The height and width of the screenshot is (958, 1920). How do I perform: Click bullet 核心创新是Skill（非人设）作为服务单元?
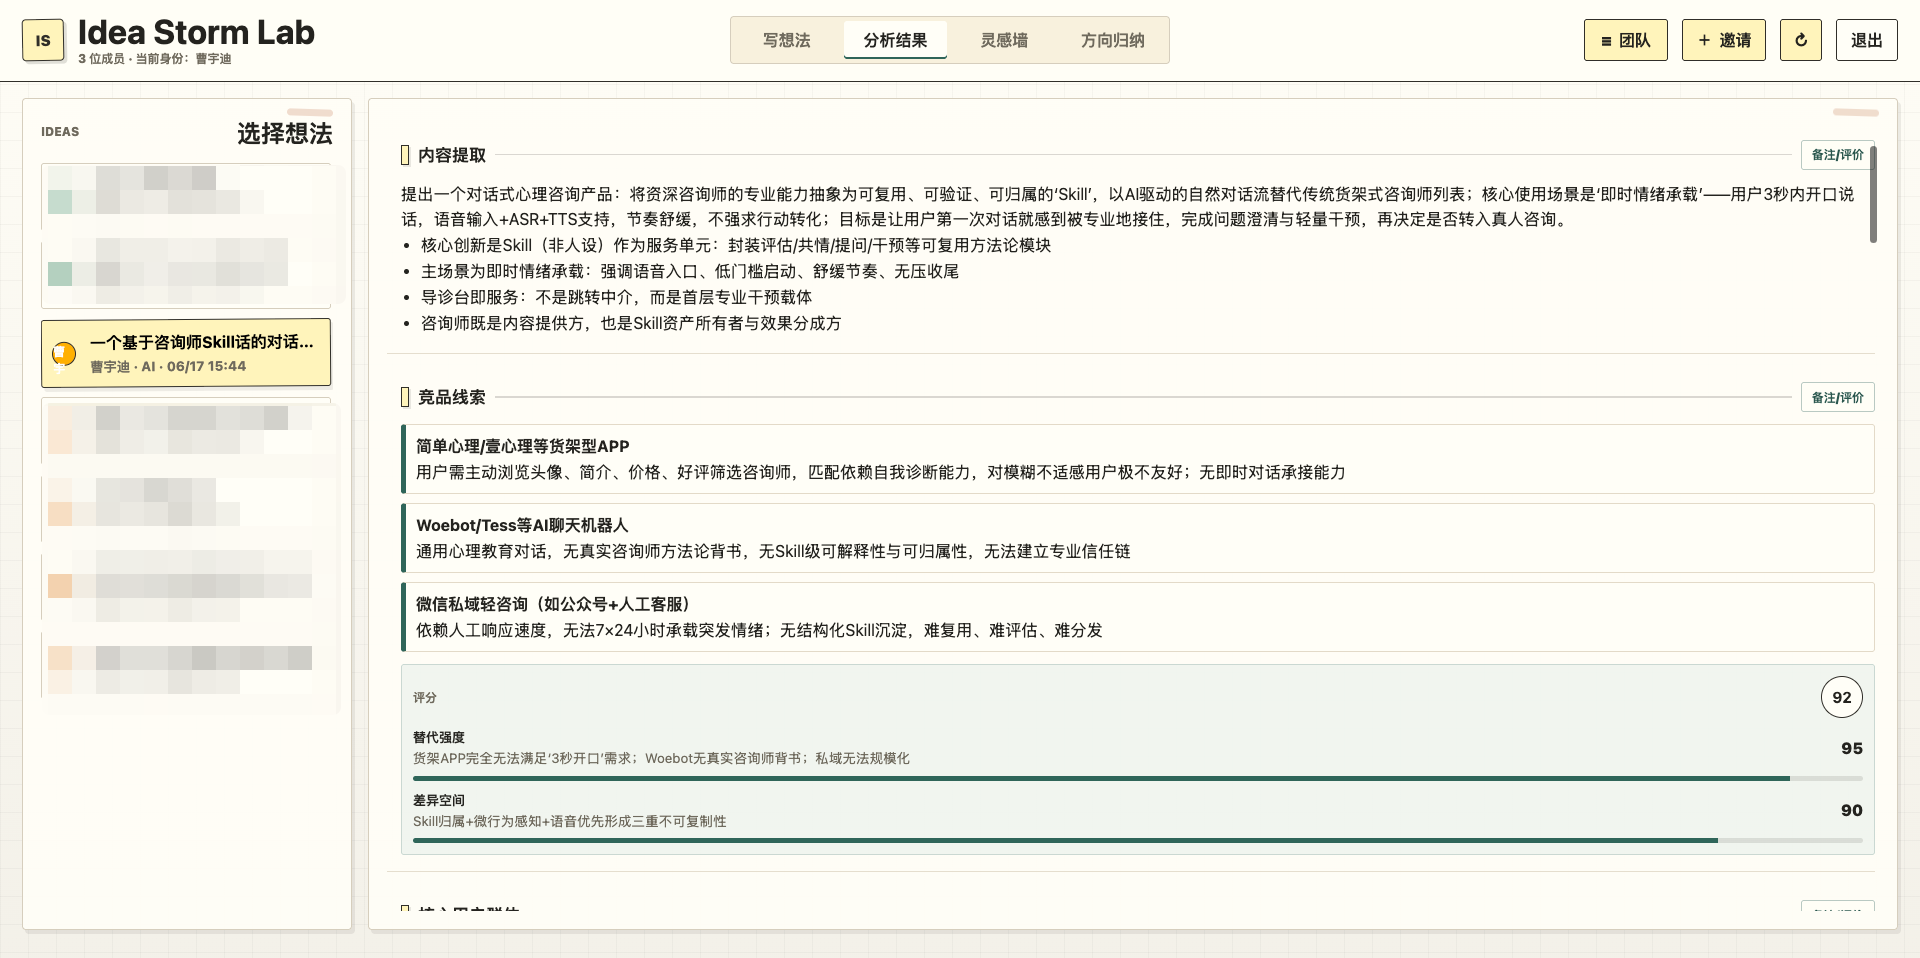(736, 245)
